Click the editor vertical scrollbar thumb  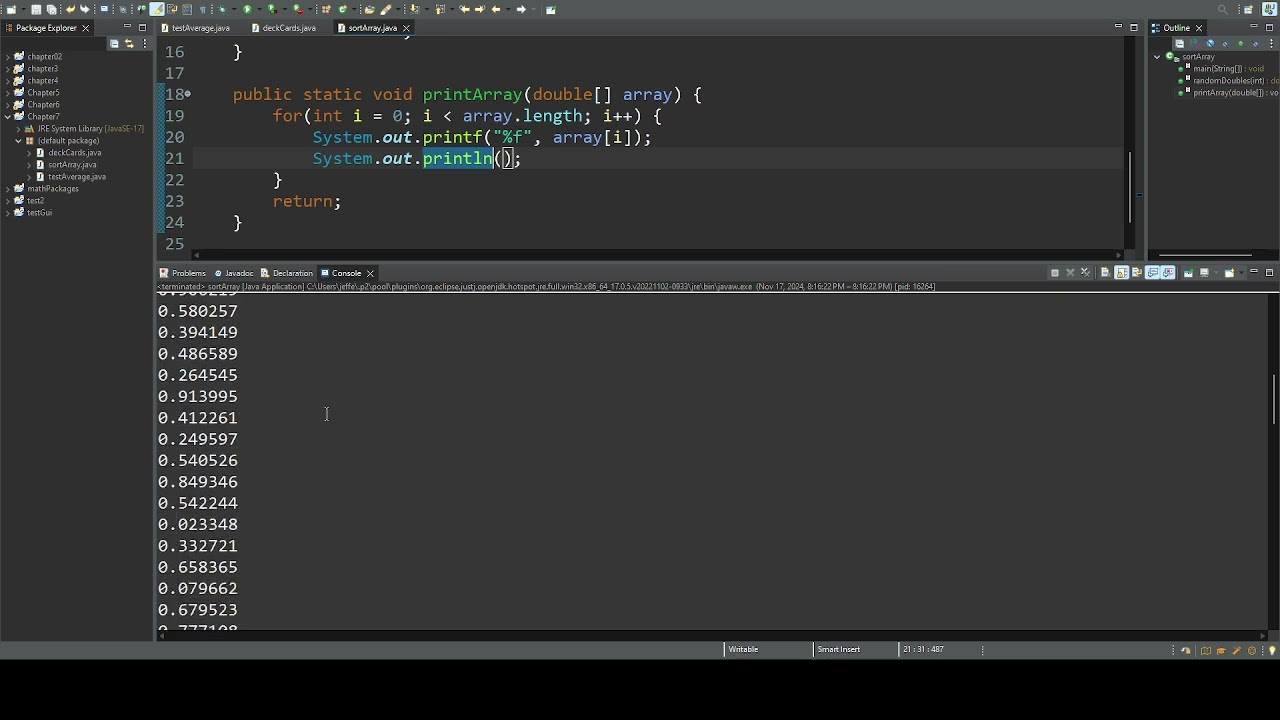[x=1132, y=186]
